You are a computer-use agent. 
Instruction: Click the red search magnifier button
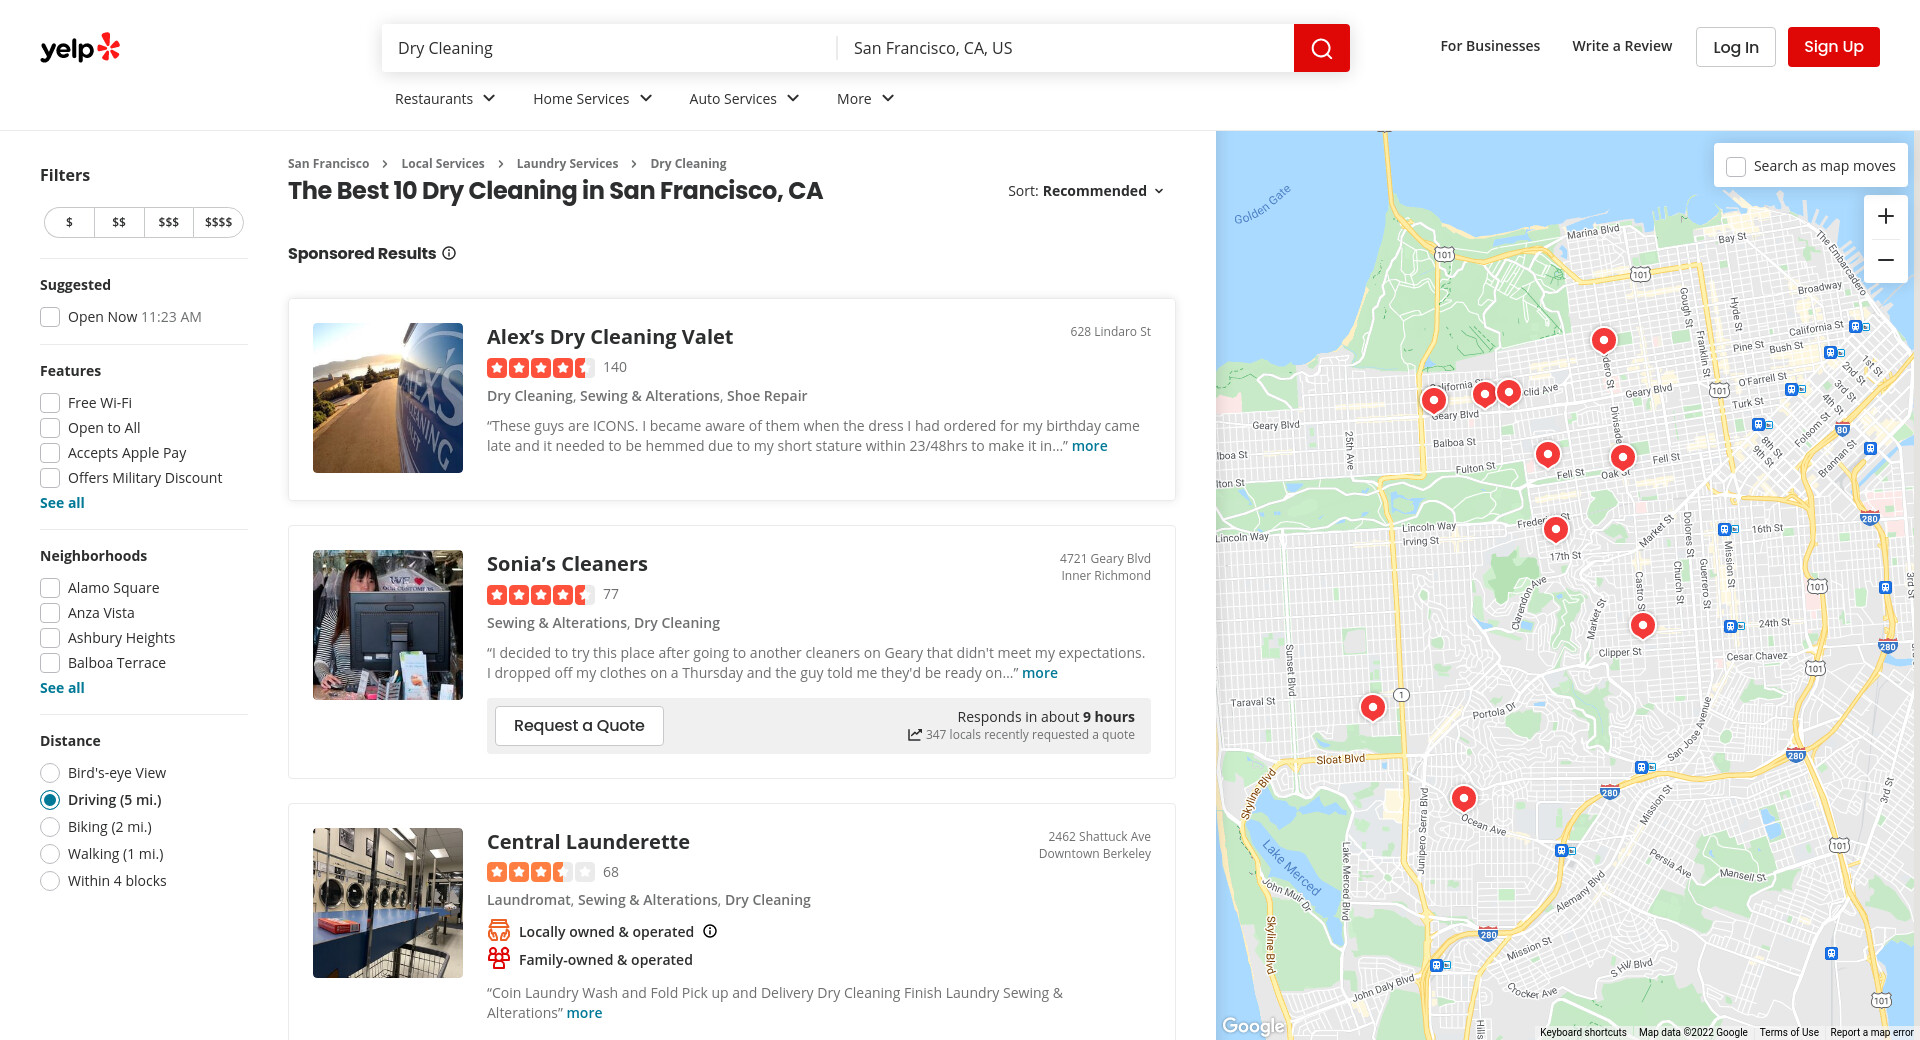click(1321, 48)
